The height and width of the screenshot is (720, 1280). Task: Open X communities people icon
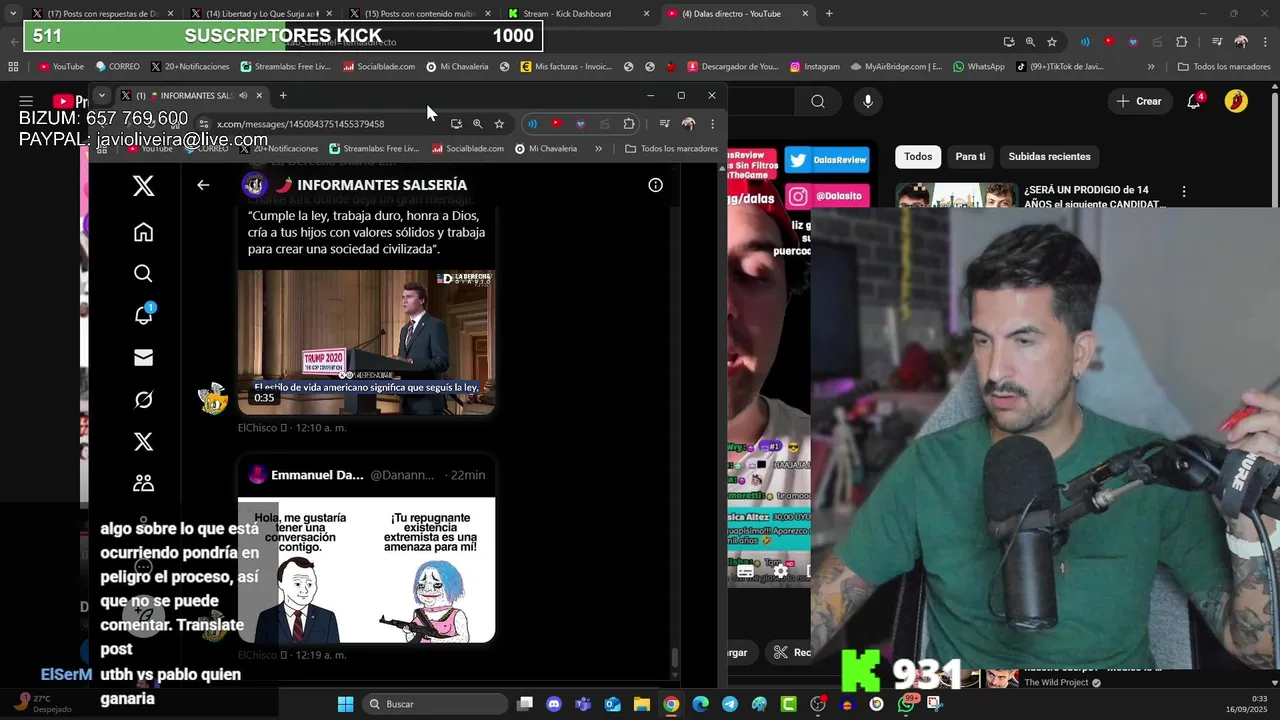(143, 483)
